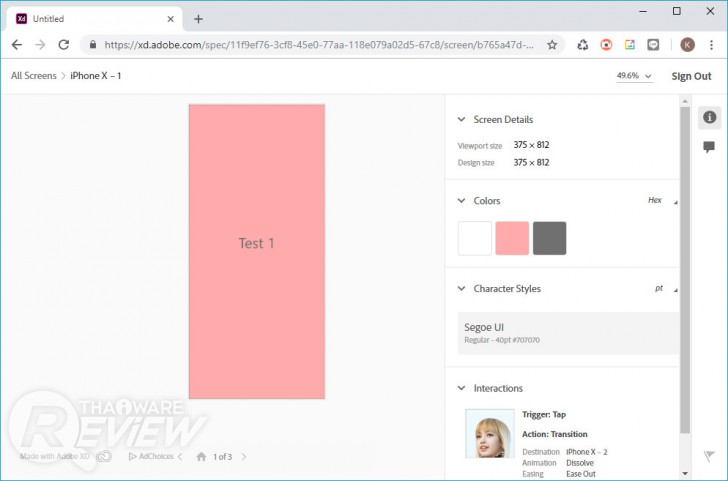Open a new browser tab
Viewport: 728px width, 481px height.
tap(198, 19)
